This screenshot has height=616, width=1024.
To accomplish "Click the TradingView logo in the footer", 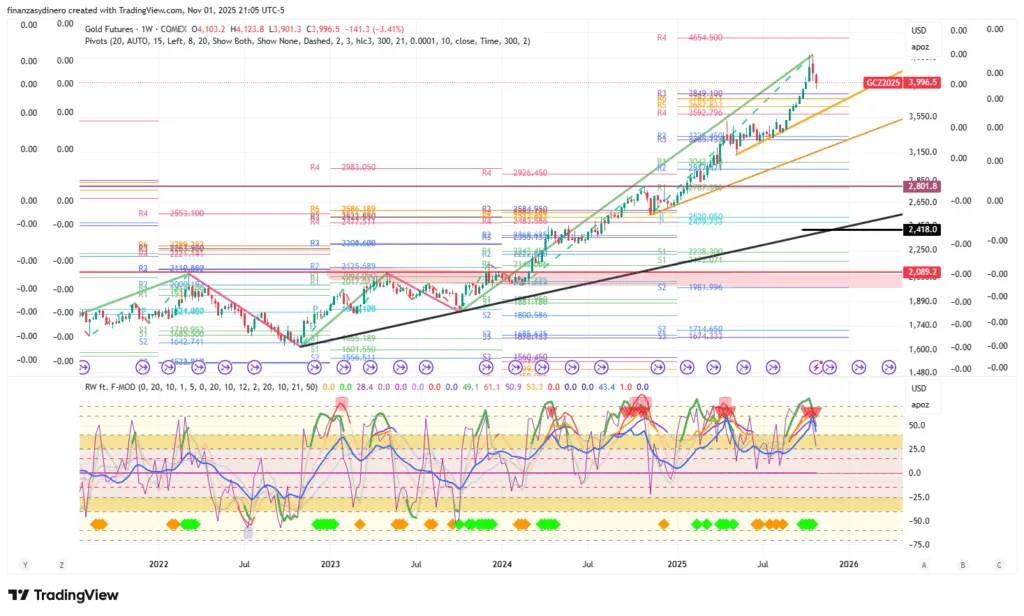I will coord(63,595).
